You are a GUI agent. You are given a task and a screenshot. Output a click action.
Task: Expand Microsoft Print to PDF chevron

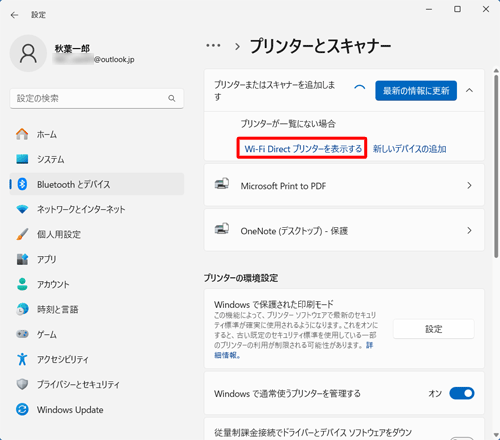pyautogui.click(x=469, y=185)
